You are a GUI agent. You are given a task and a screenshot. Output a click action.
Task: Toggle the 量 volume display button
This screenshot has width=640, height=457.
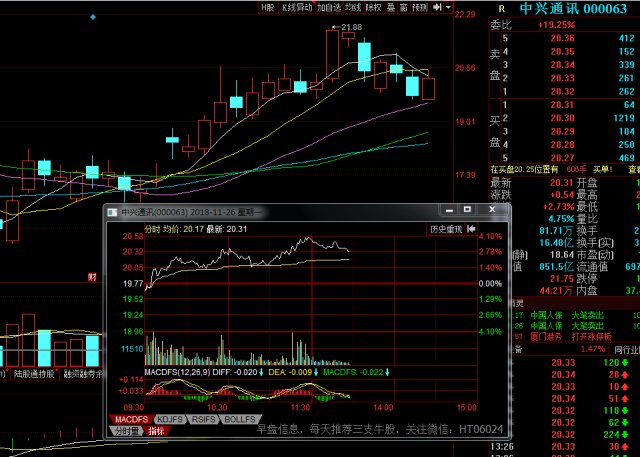391,7
